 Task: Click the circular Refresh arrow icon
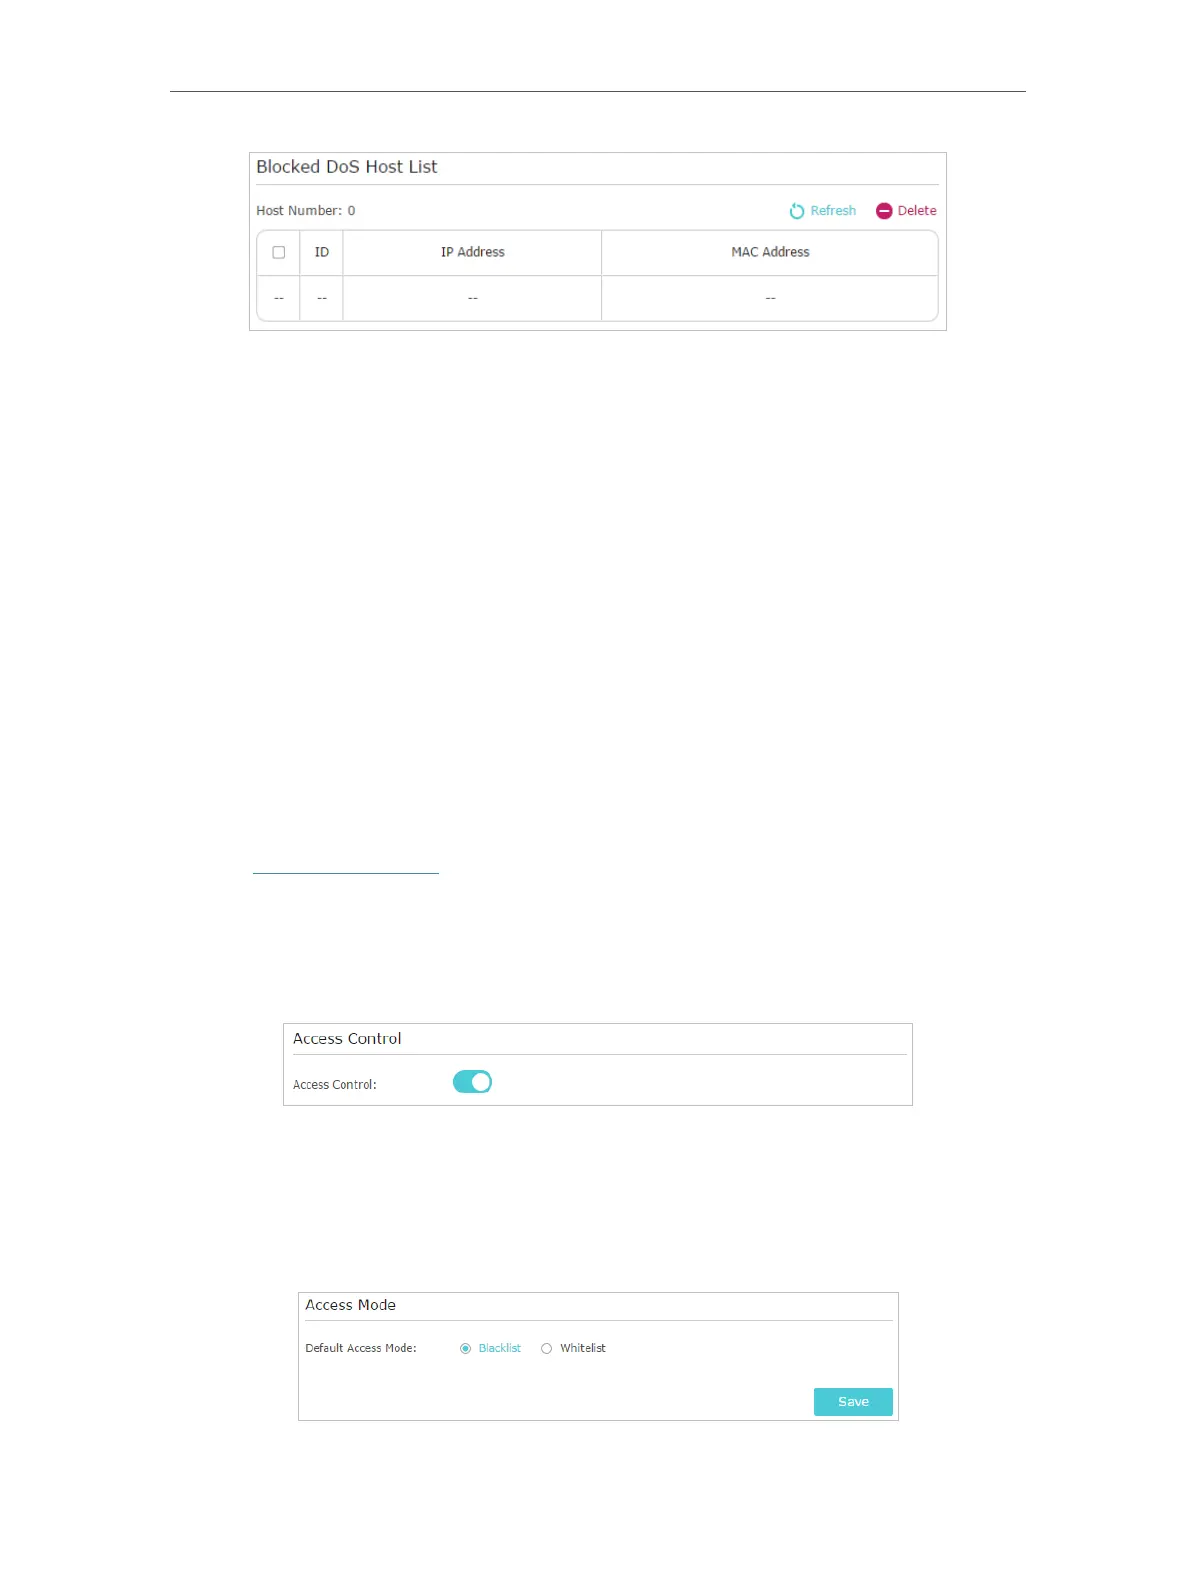point(797,211)
